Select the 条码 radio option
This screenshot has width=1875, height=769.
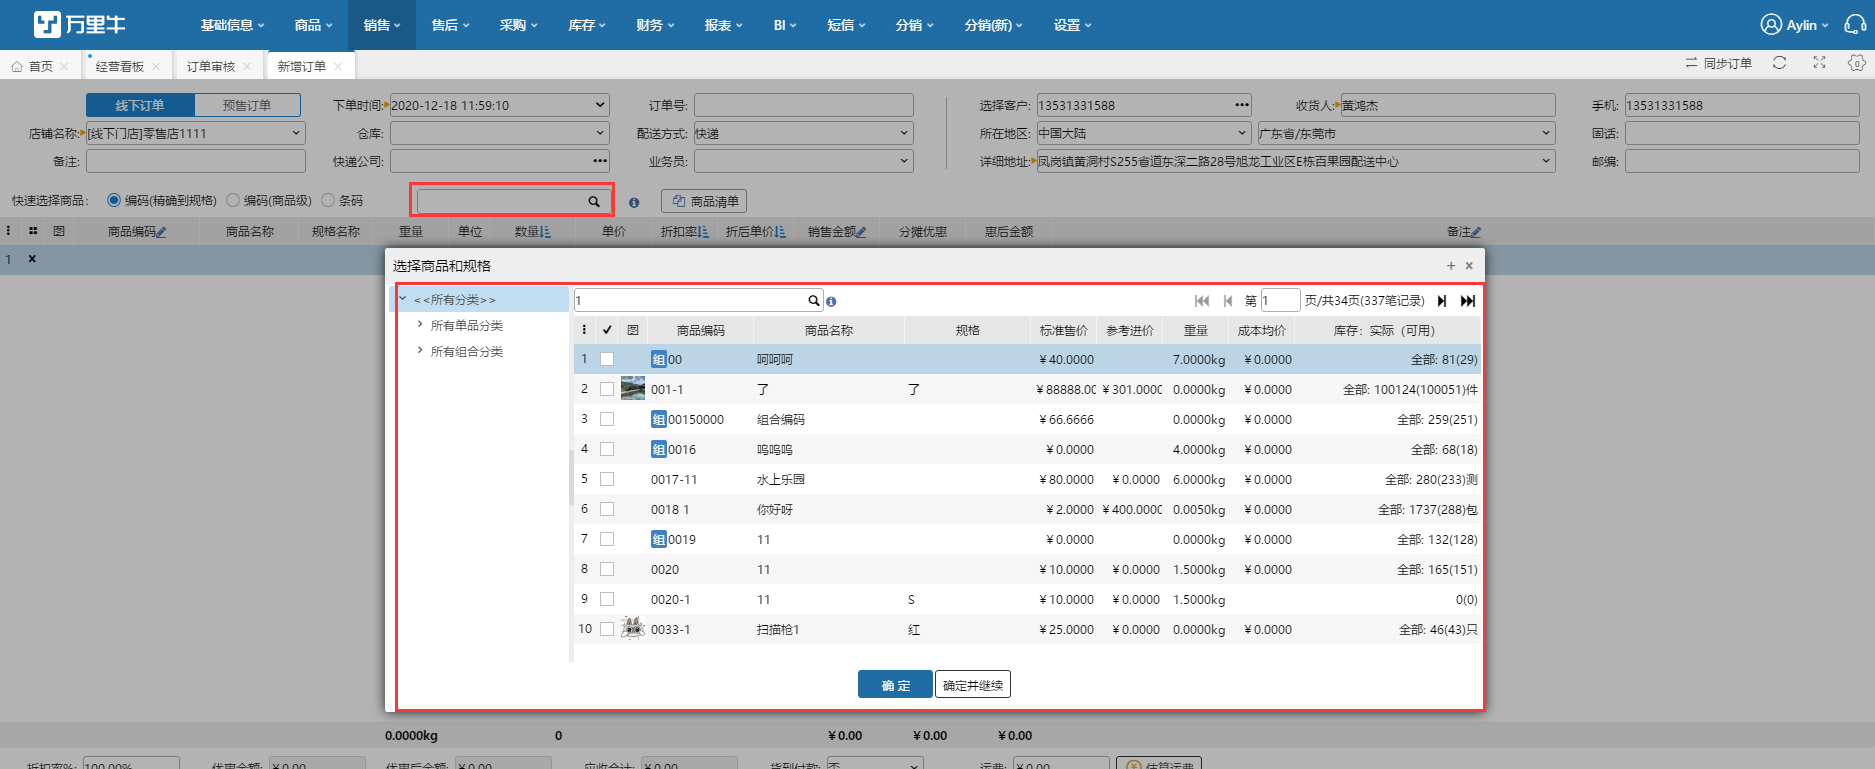[328, 201]
